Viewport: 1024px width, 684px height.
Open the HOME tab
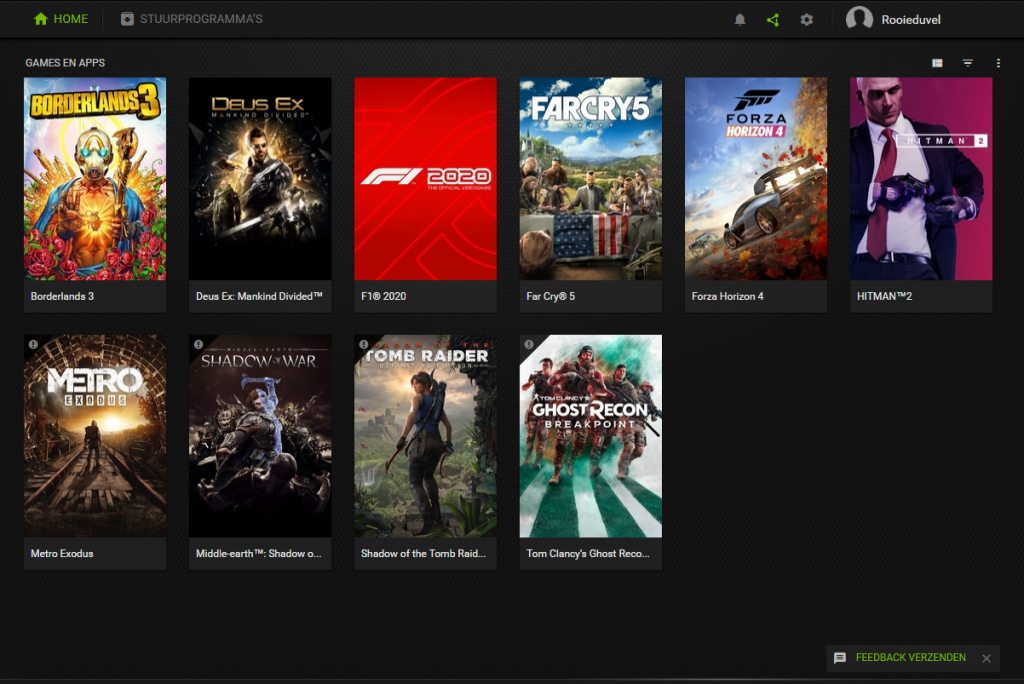click(61, 19)
